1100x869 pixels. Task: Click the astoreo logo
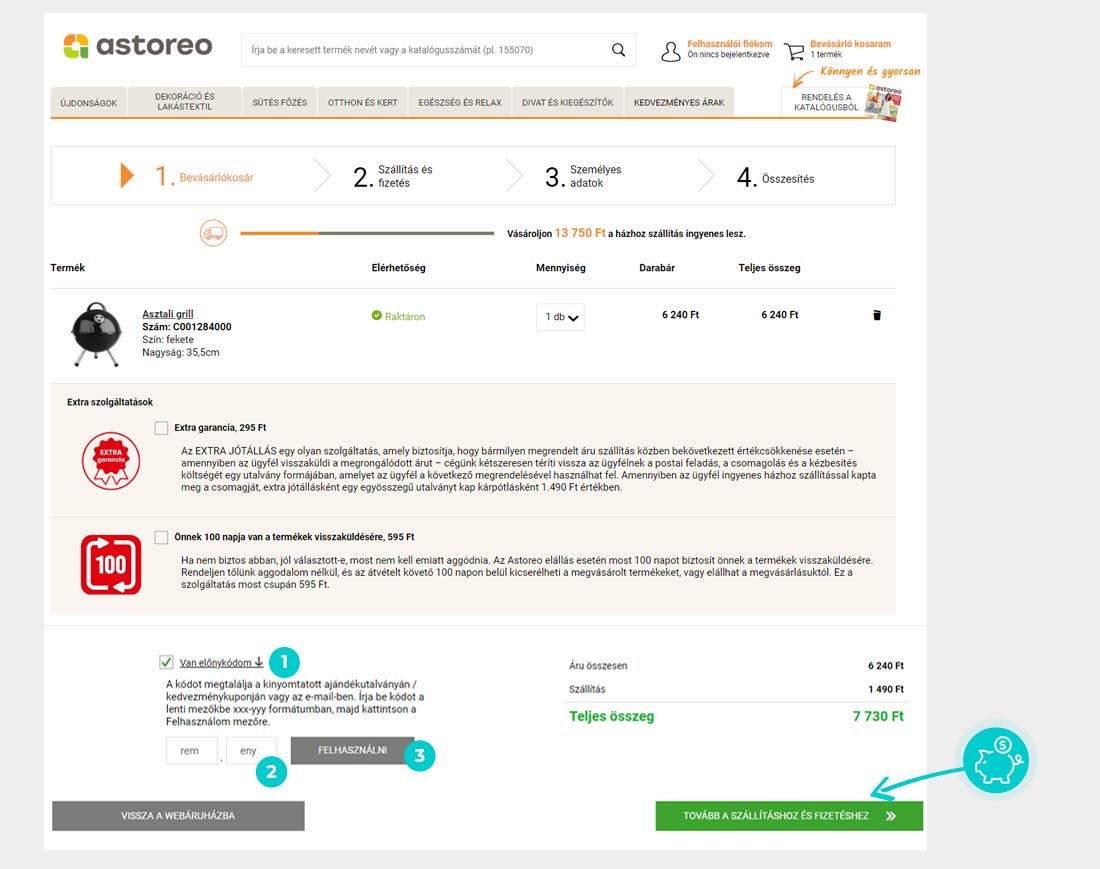[138, 46]
